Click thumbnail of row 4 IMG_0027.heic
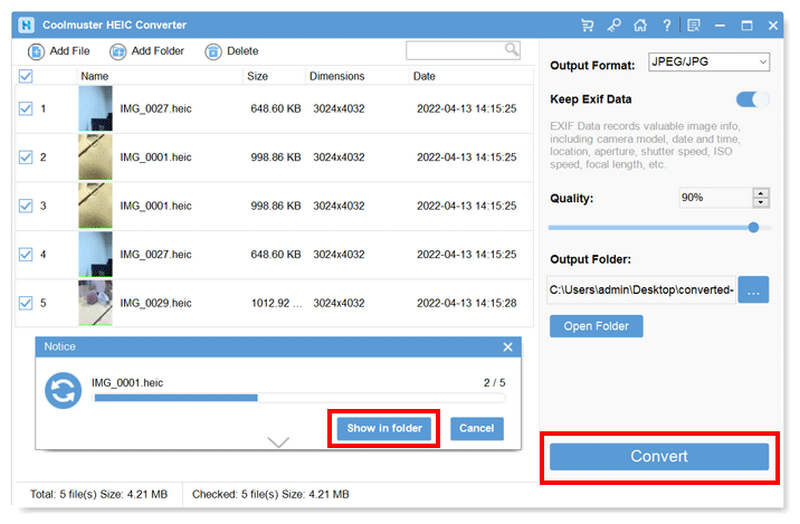The image size is (800, 524). click(x=95, y=254)
